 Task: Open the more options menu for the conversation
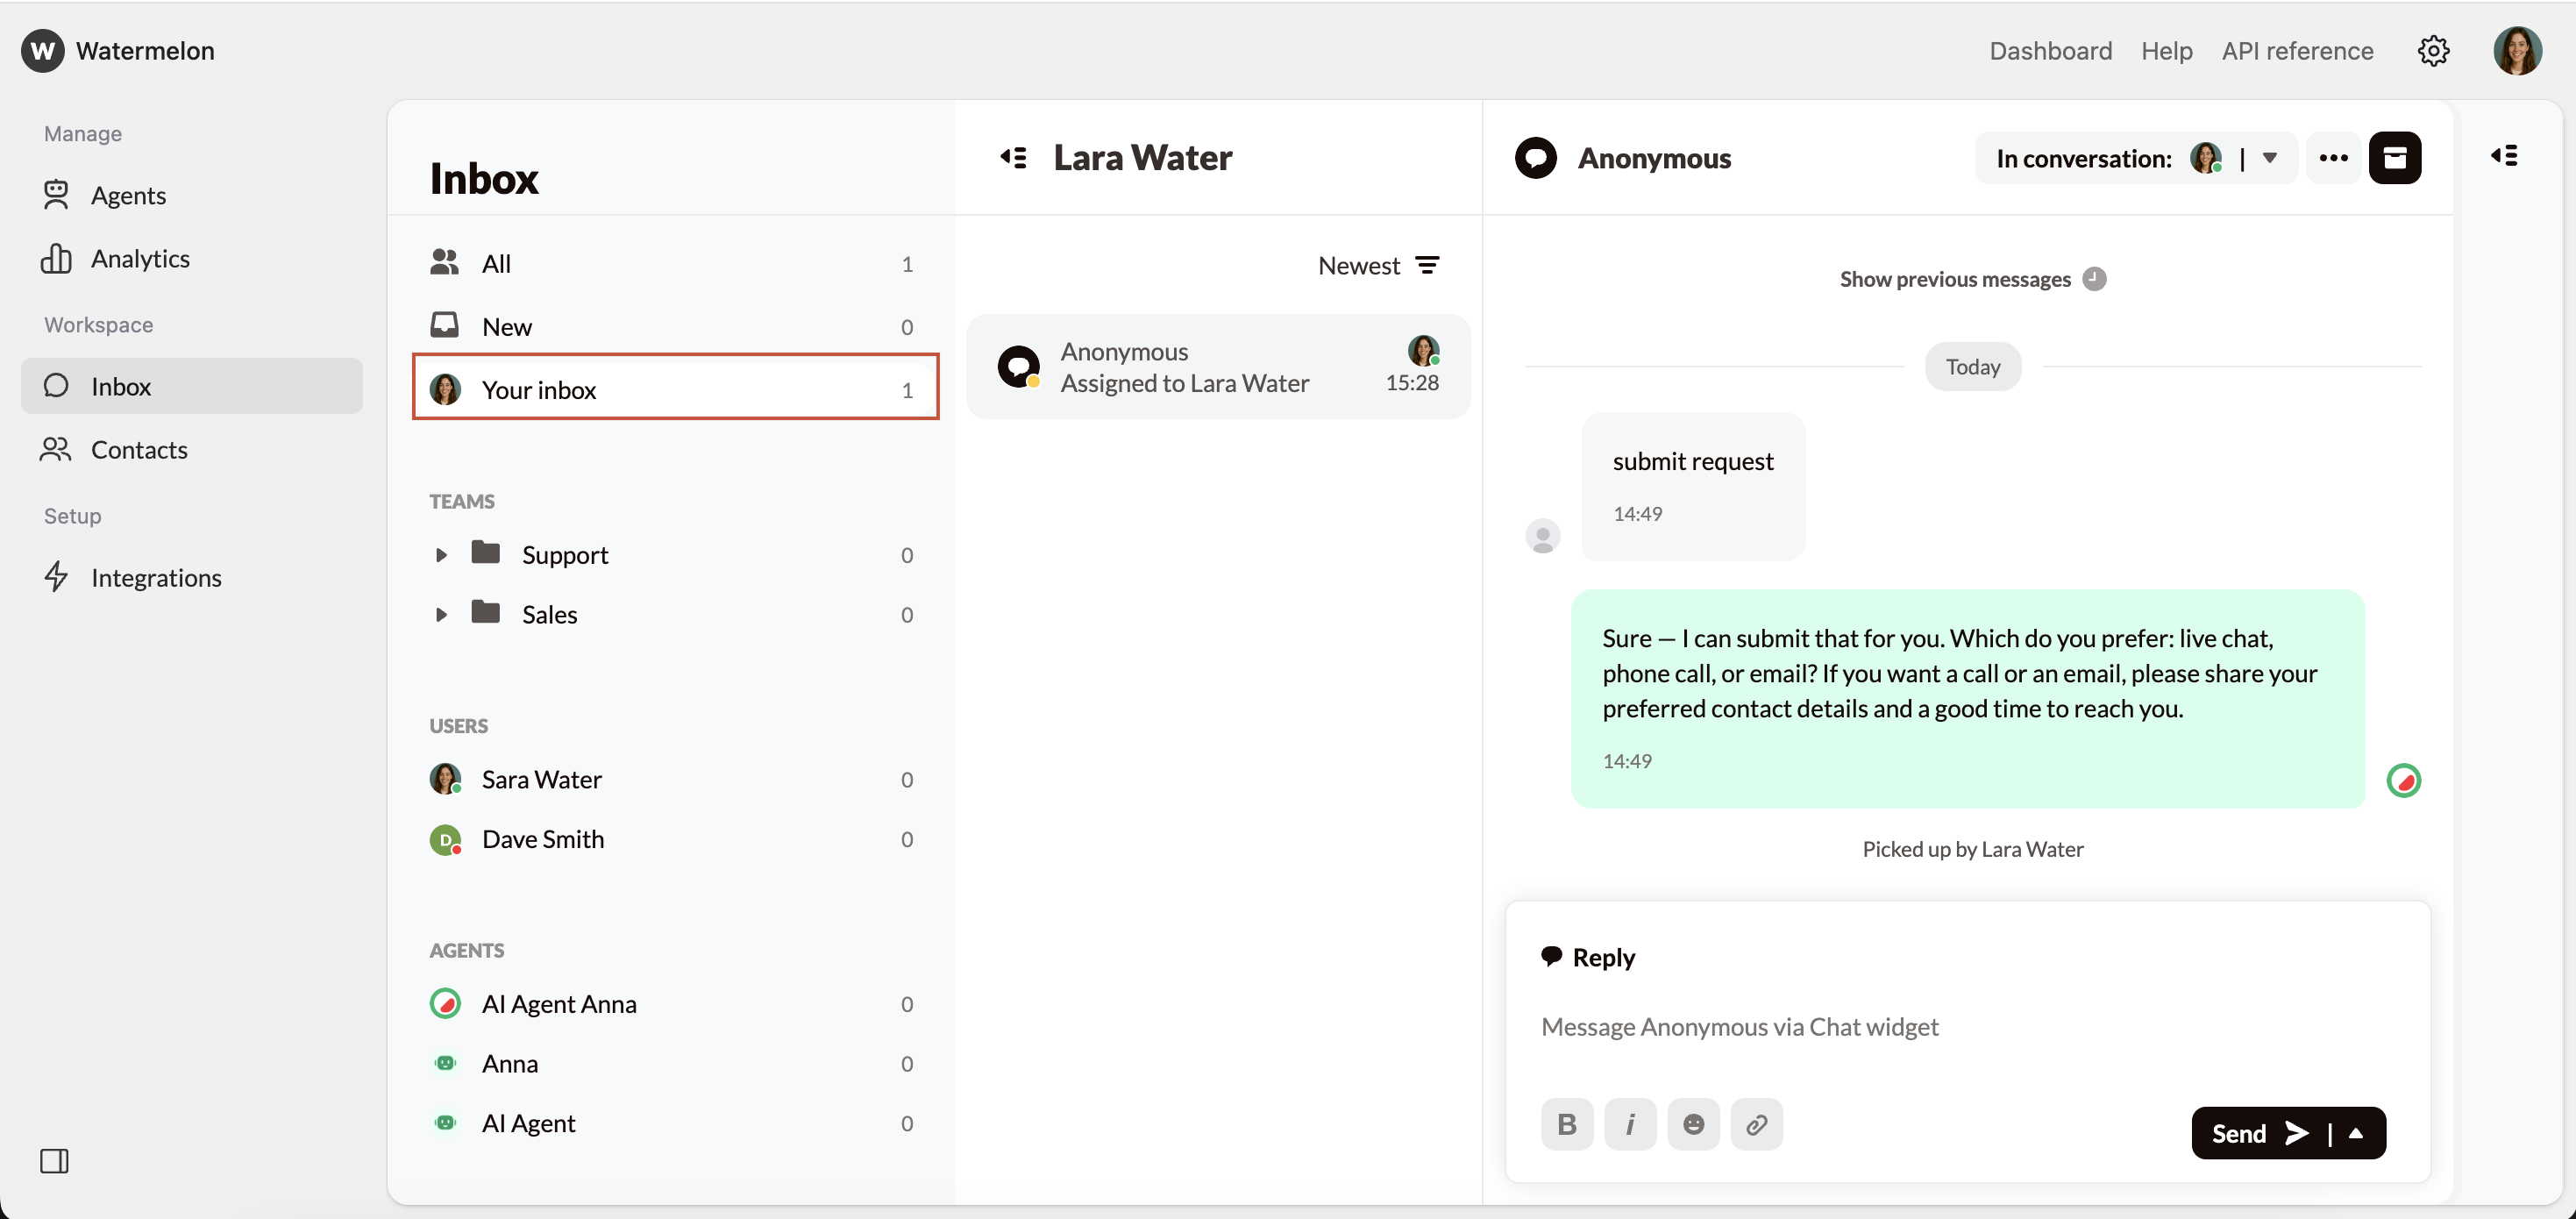[2333, 157]
